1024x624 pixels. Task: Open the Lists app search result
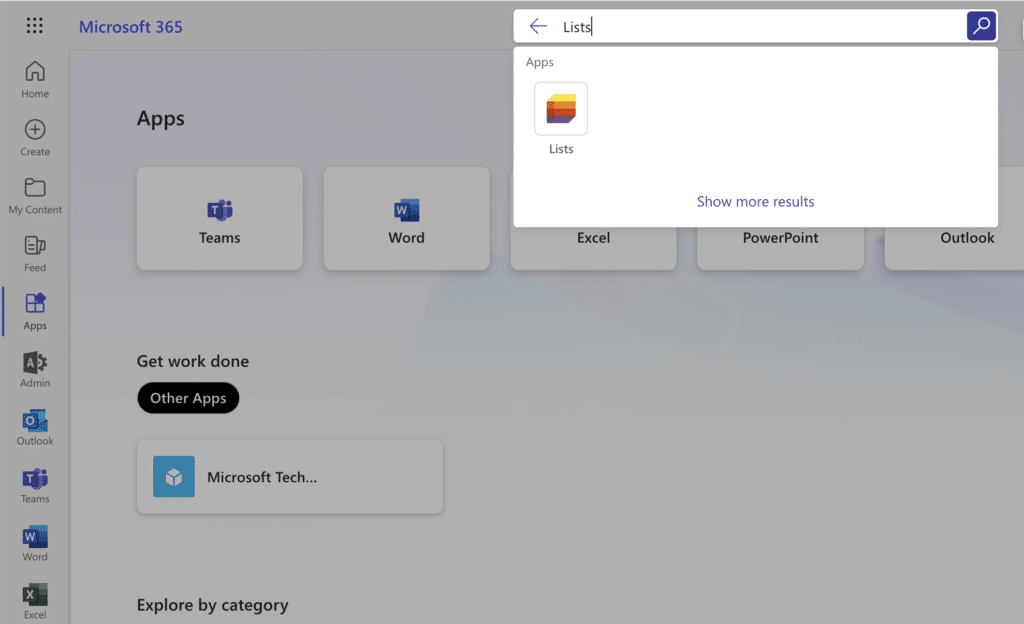(x=561, y=118)
